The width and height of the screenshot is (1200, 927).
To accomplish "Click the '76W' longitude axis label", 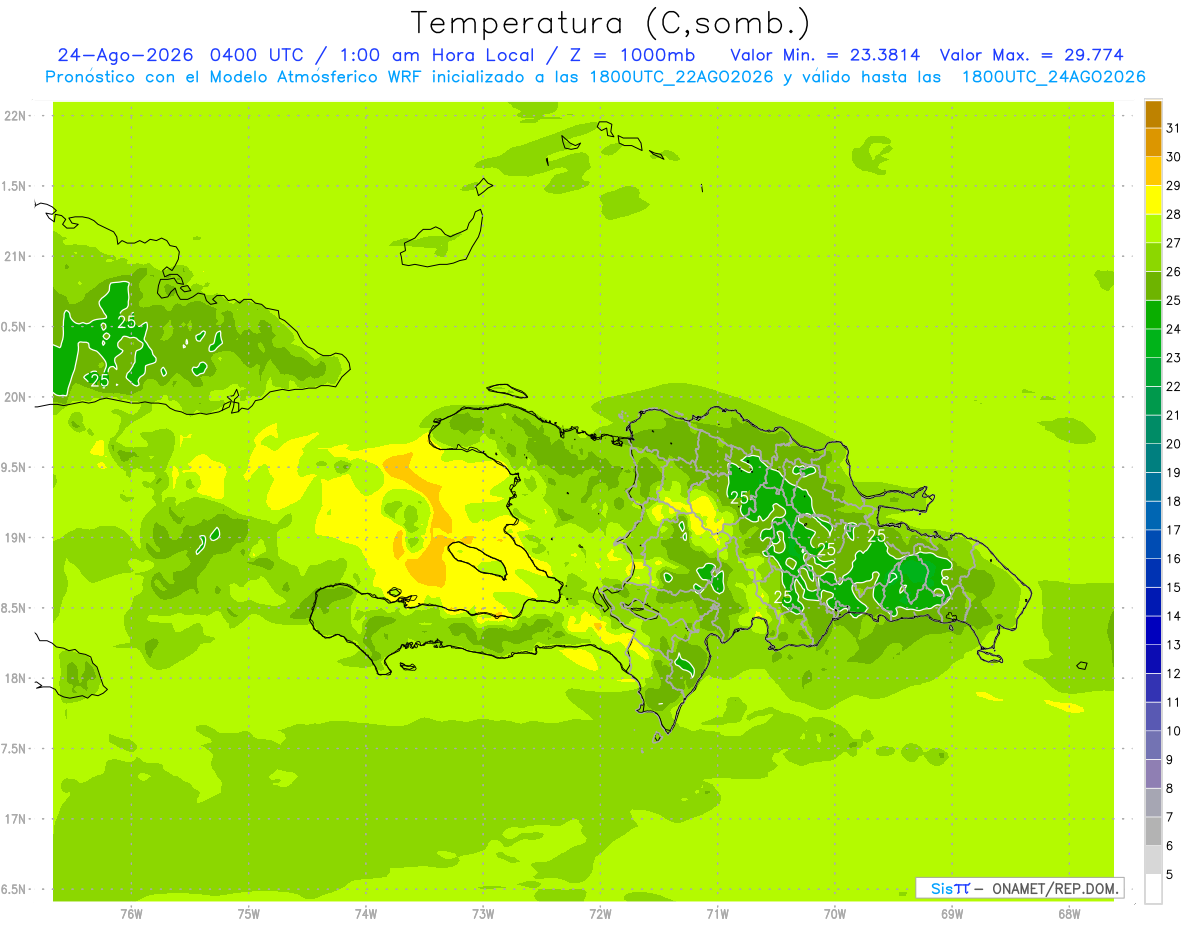I will pos(131,914).
